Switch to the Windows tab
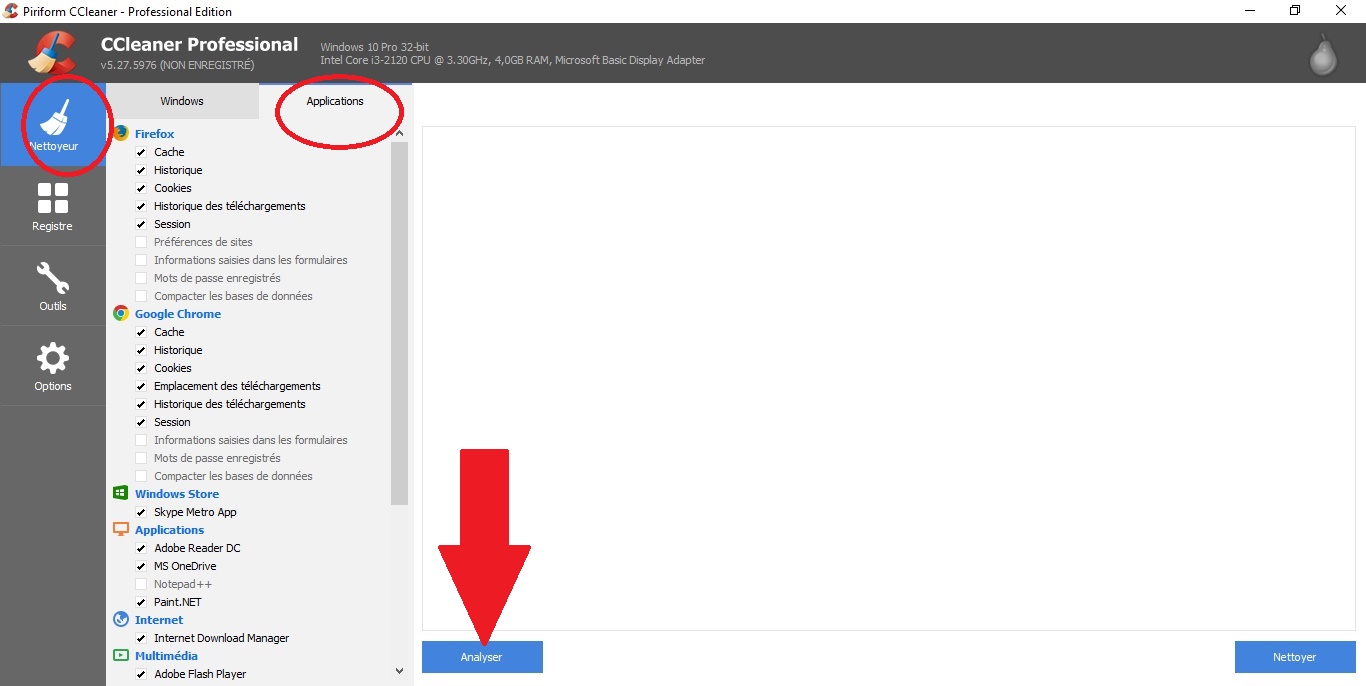Image resolution: width=1366 pixels, height=686 pixels. click(182, 100)
